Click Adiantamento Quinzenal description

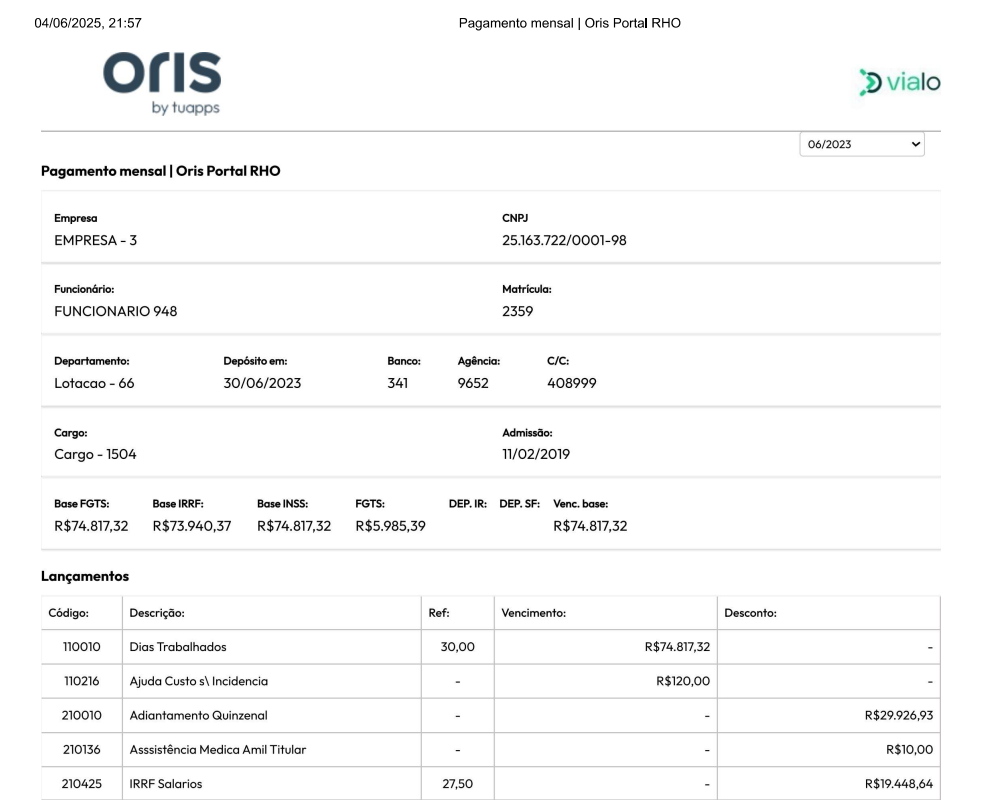click(x=199, y=715)
